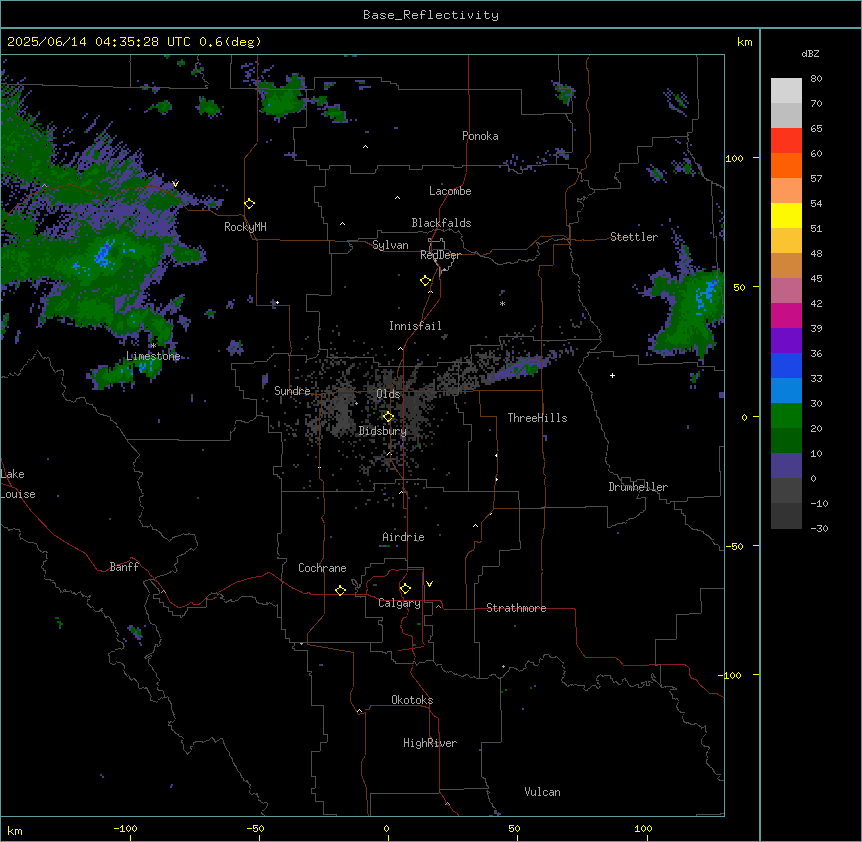Select the white plus marker north of Drumheller
This screenshot has width=862, height=842.
tap(612, 375)
